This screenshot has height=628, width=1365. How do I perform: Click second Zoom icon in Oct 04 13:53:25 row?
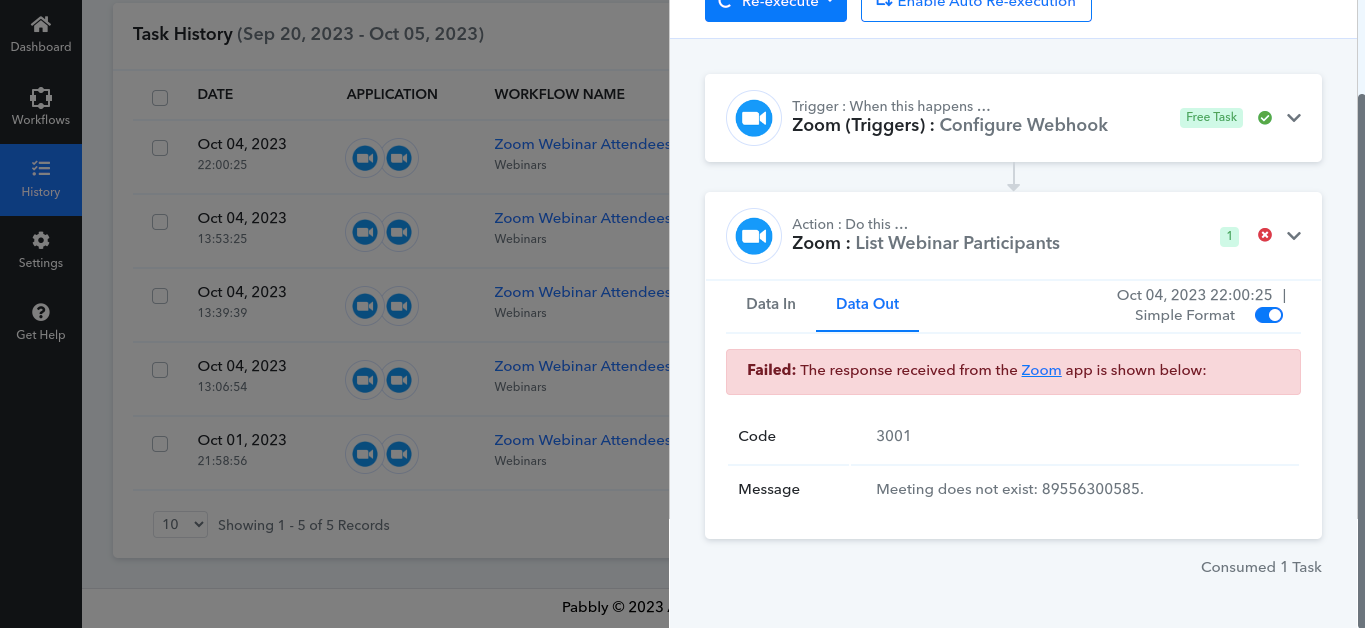[x=399, y=232]
